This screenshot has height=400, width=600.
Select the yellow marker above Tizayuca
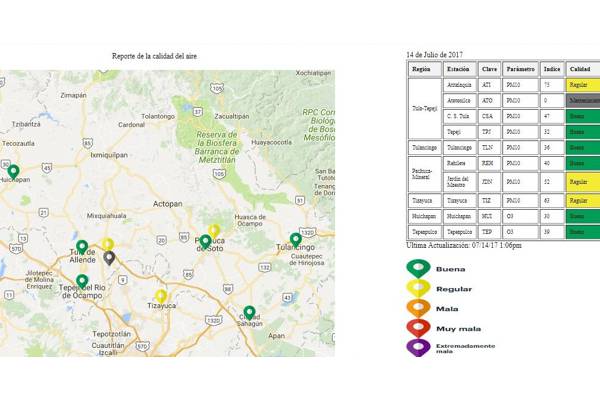[161, 297]
